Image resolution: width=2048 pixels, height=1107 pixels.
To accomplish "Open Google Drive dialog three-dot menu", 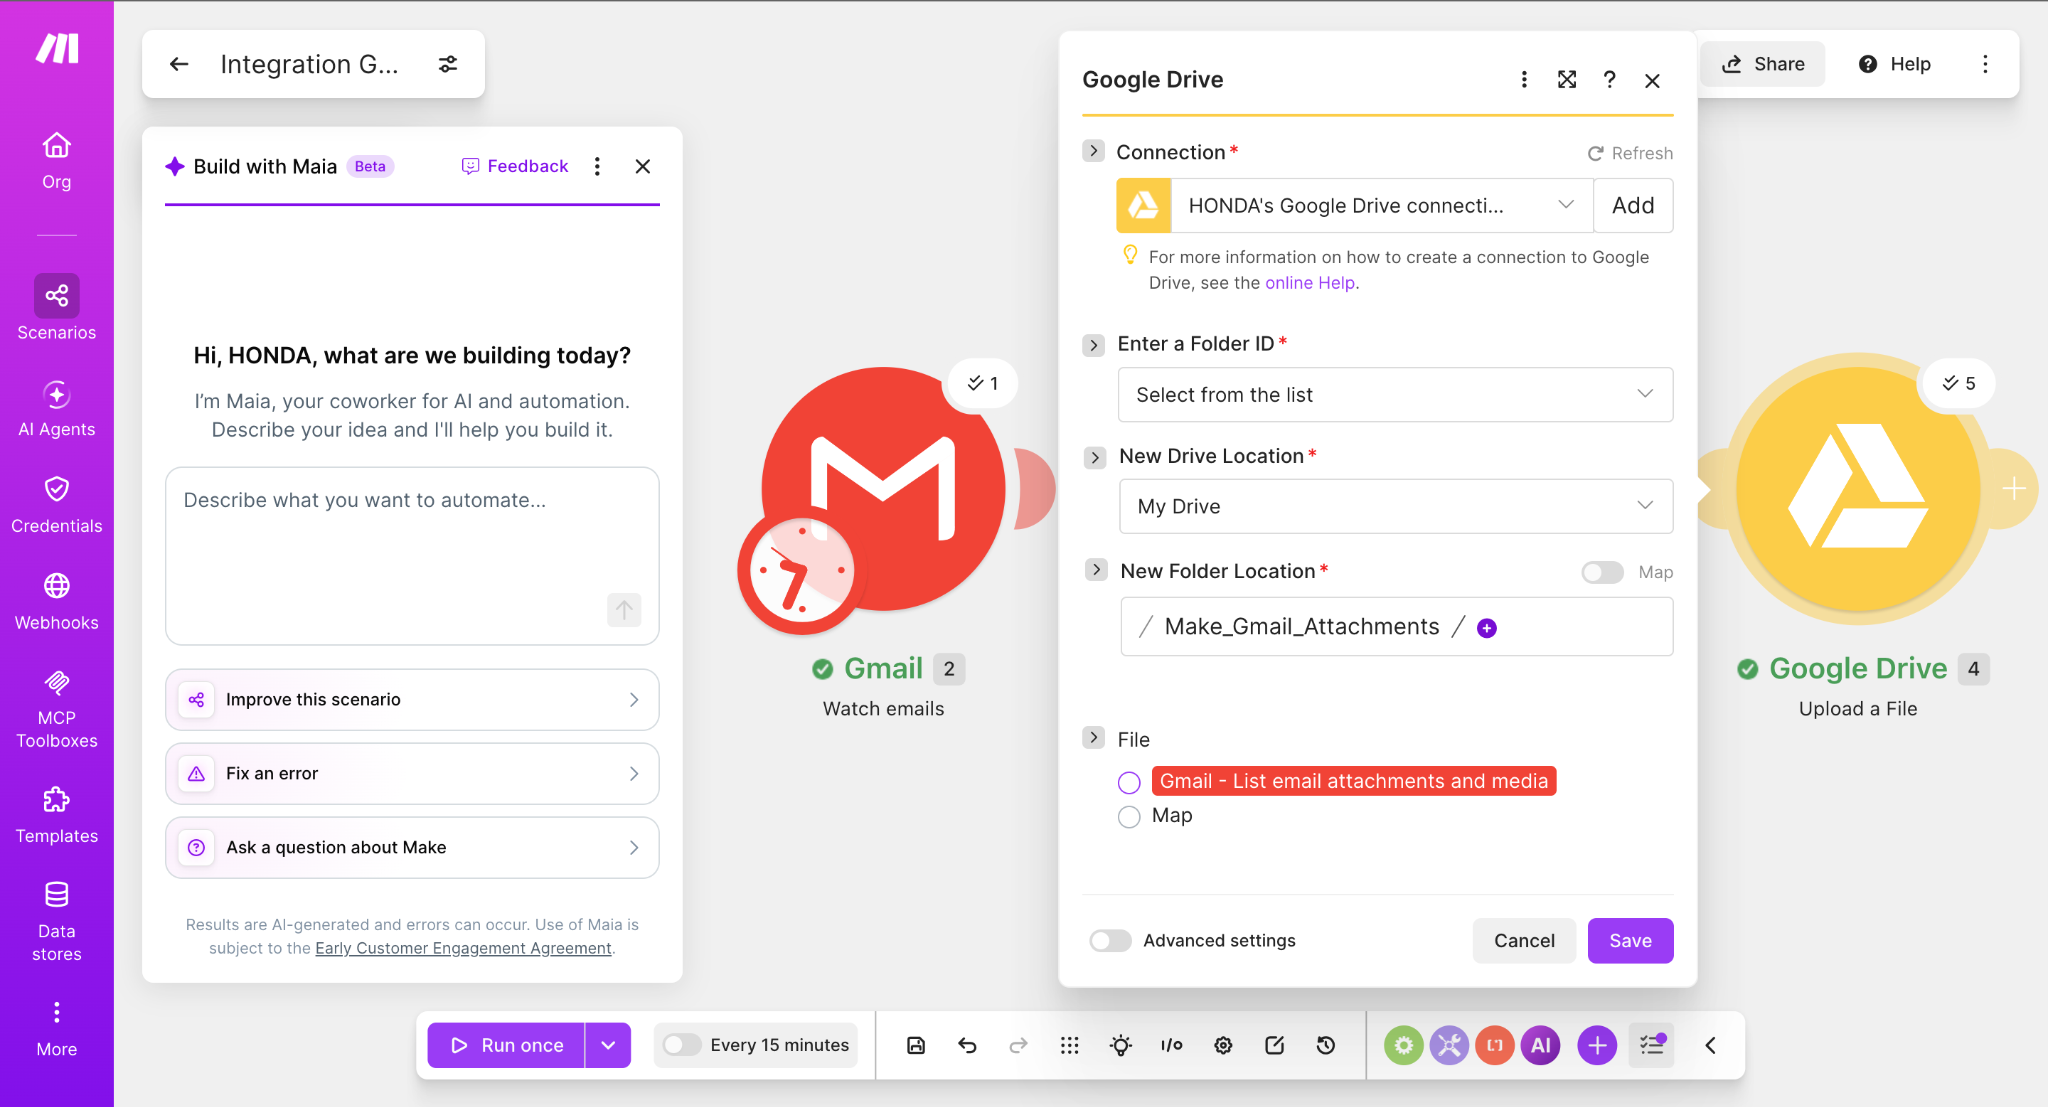I will coord(1524,79).
